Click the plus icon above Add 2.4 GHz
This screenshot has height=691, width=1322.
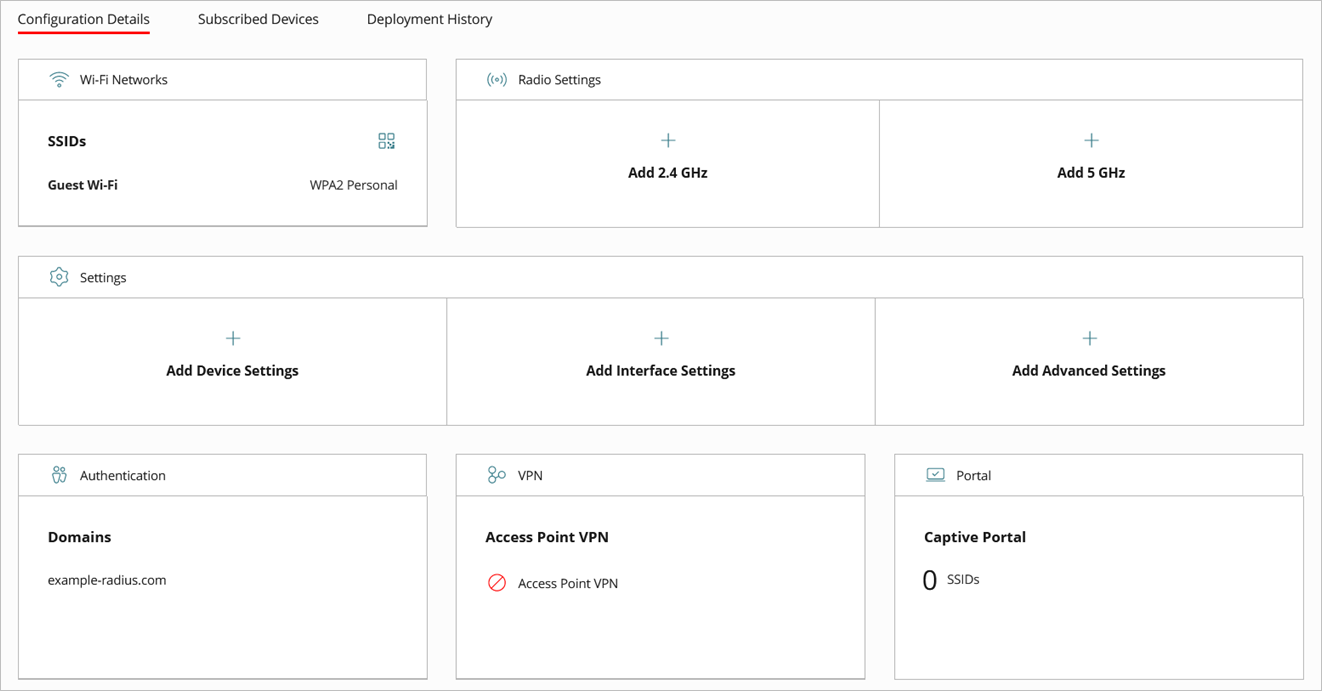[667, 140]
